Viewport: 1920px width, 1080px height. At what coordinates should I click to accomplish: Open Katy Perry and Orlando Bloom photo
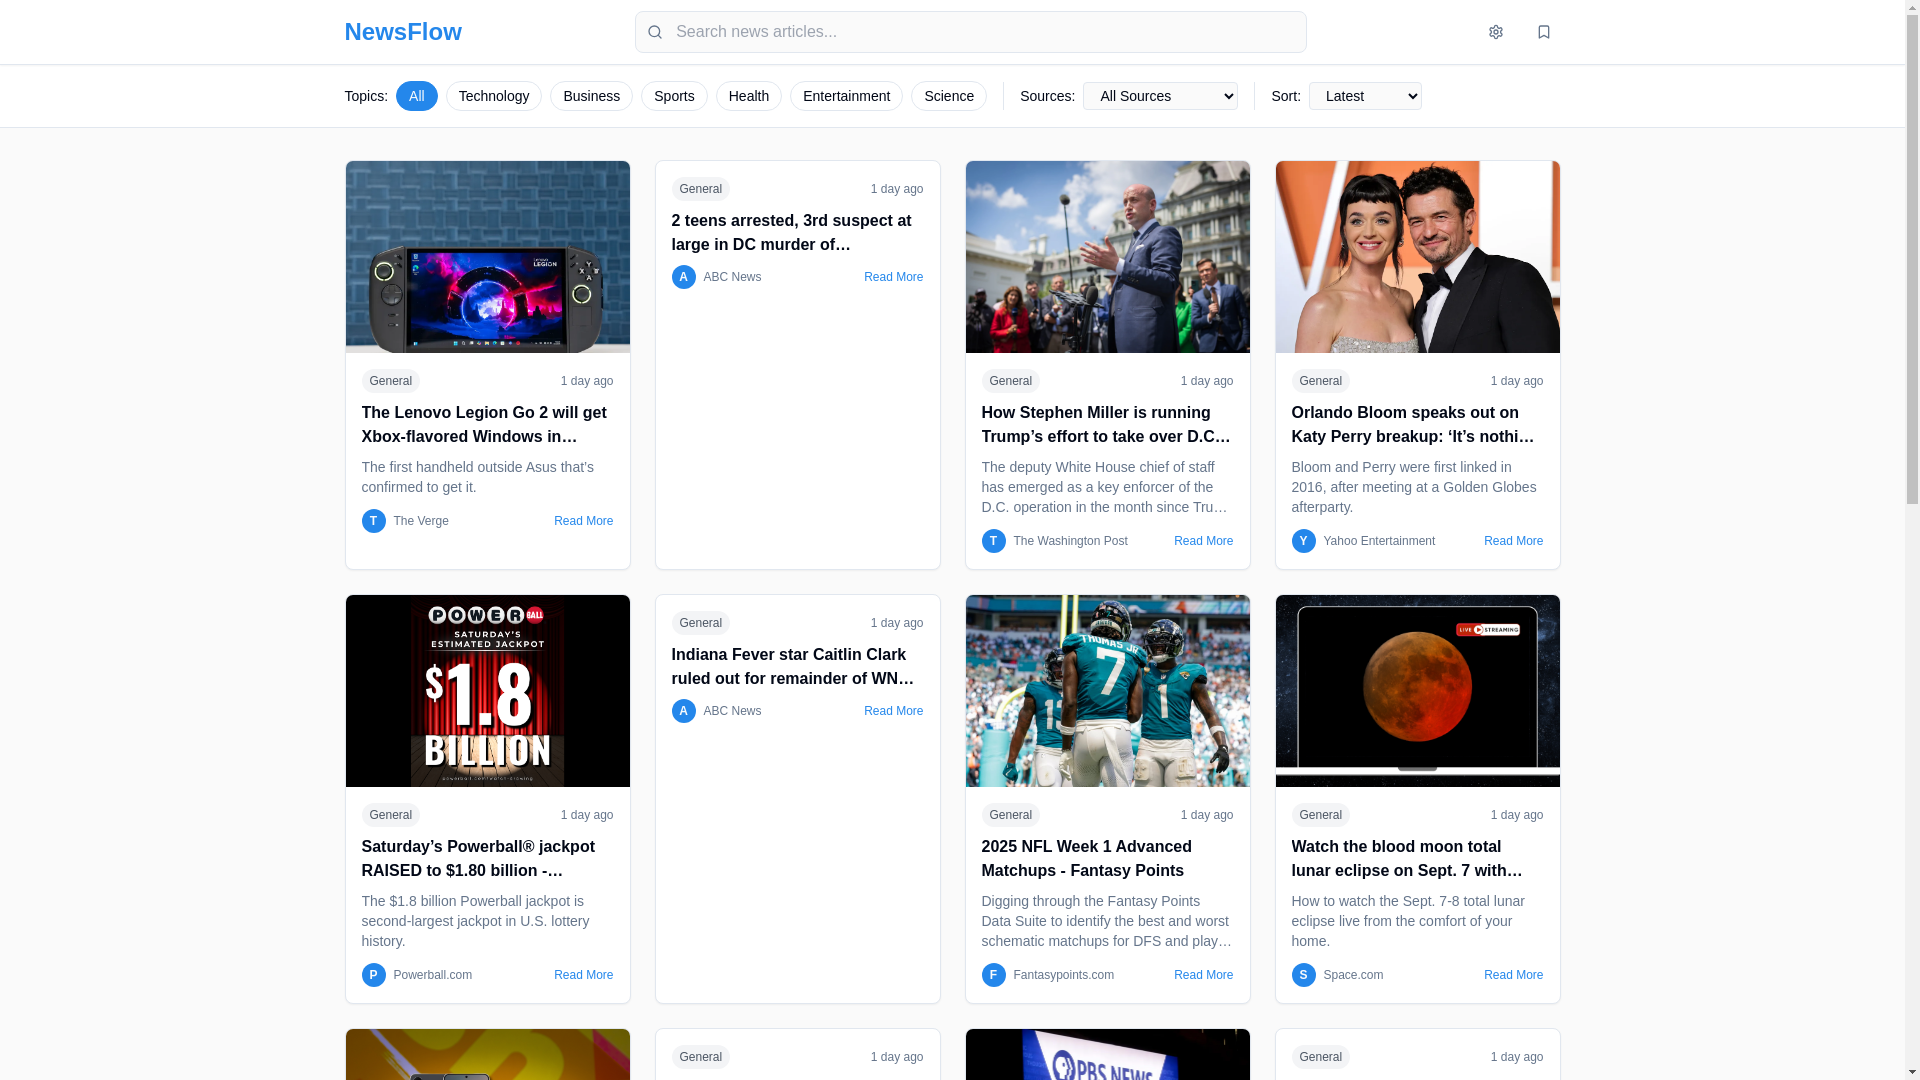coord(1418,257)
